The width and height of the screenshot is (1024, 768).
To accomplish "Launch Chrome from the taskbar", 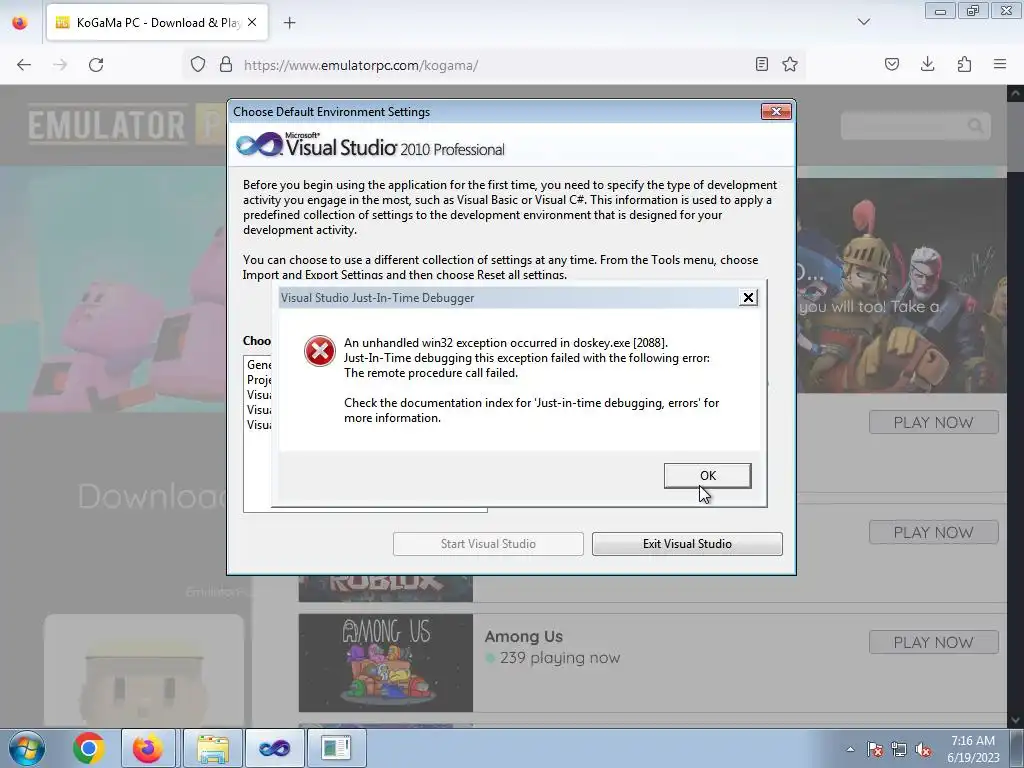I will pyautogui.click(x=89, y=748).
